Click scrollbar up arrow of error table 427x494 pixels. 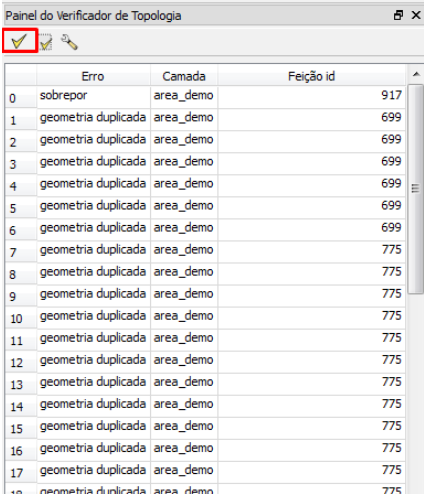pyautogui.click(x=416, y=74)
